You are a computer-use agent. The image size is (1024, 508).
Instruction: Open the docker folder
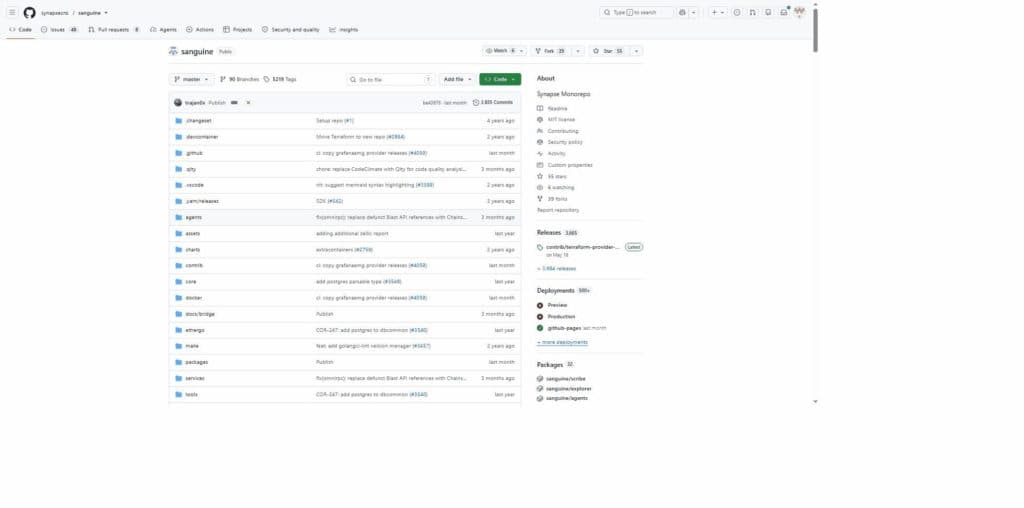193,298
